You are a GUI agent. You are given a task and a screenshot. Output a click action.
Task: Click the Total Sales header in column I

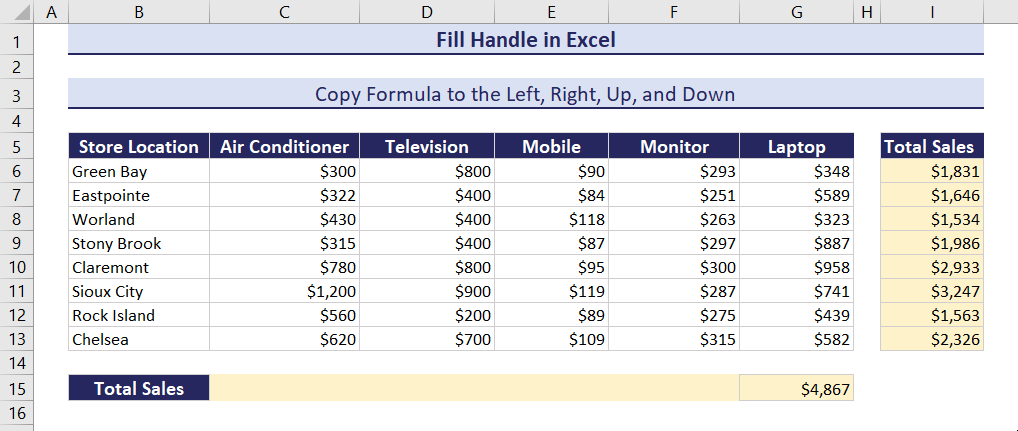click(931, 146)
